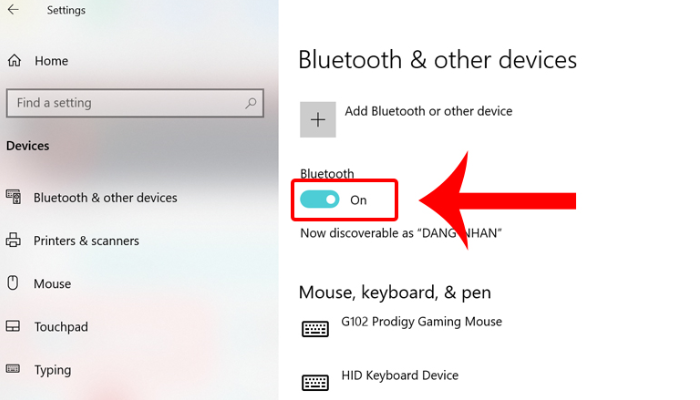Image resolution: width=700 pixels, height=400 pixels.
Task: Turn off the Bluetooth toggle switch
Action: click(320, 200)
